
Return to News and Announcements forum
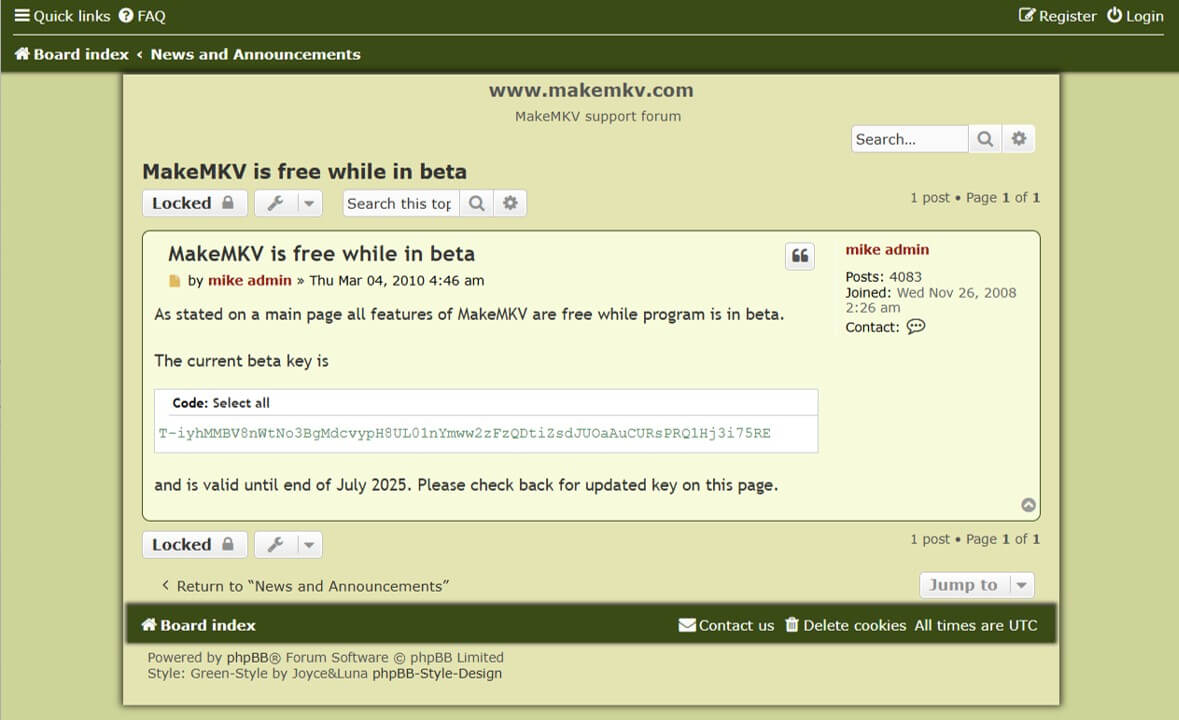305,586
